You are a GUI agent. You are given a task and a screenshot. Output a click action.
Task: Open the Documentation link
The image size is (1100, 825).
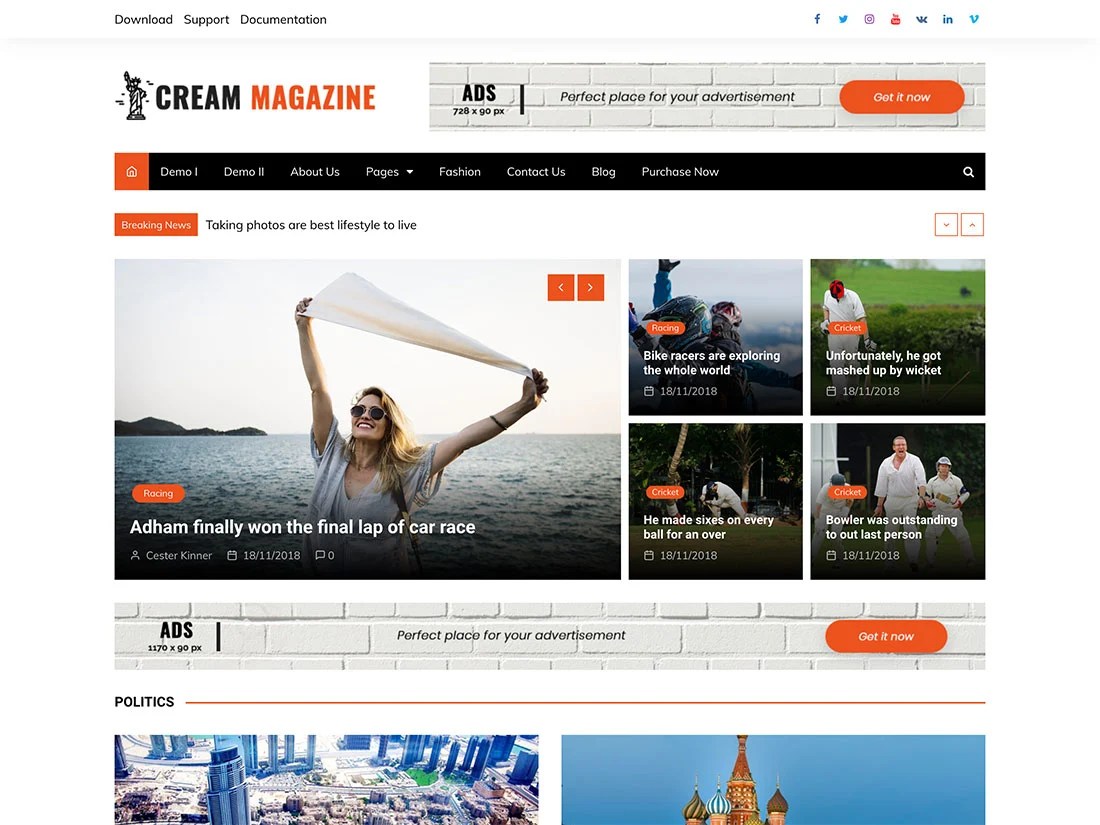283,19
